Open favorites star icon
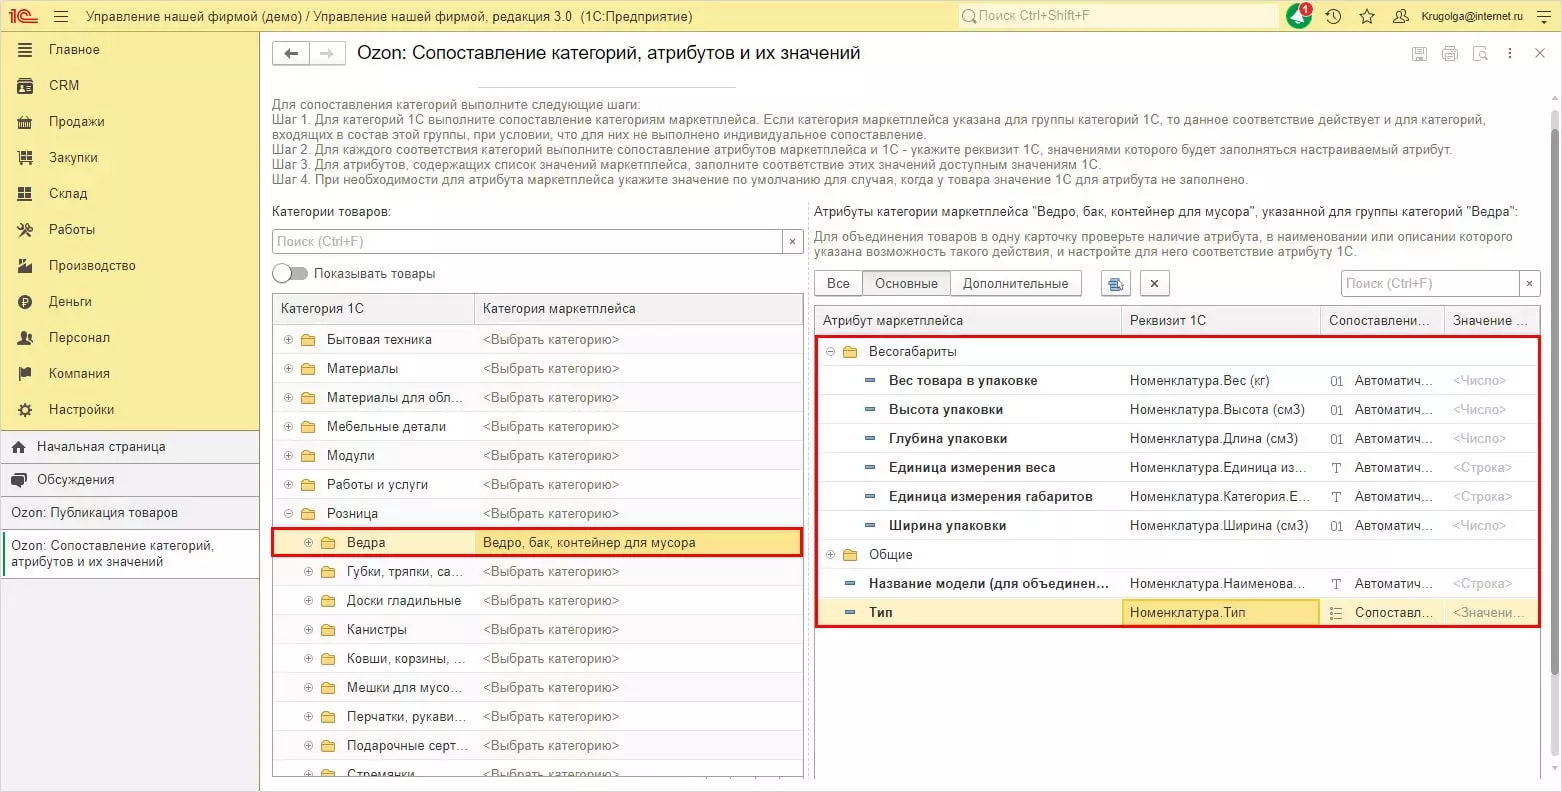1562x792 pixels. (1367, 16)
